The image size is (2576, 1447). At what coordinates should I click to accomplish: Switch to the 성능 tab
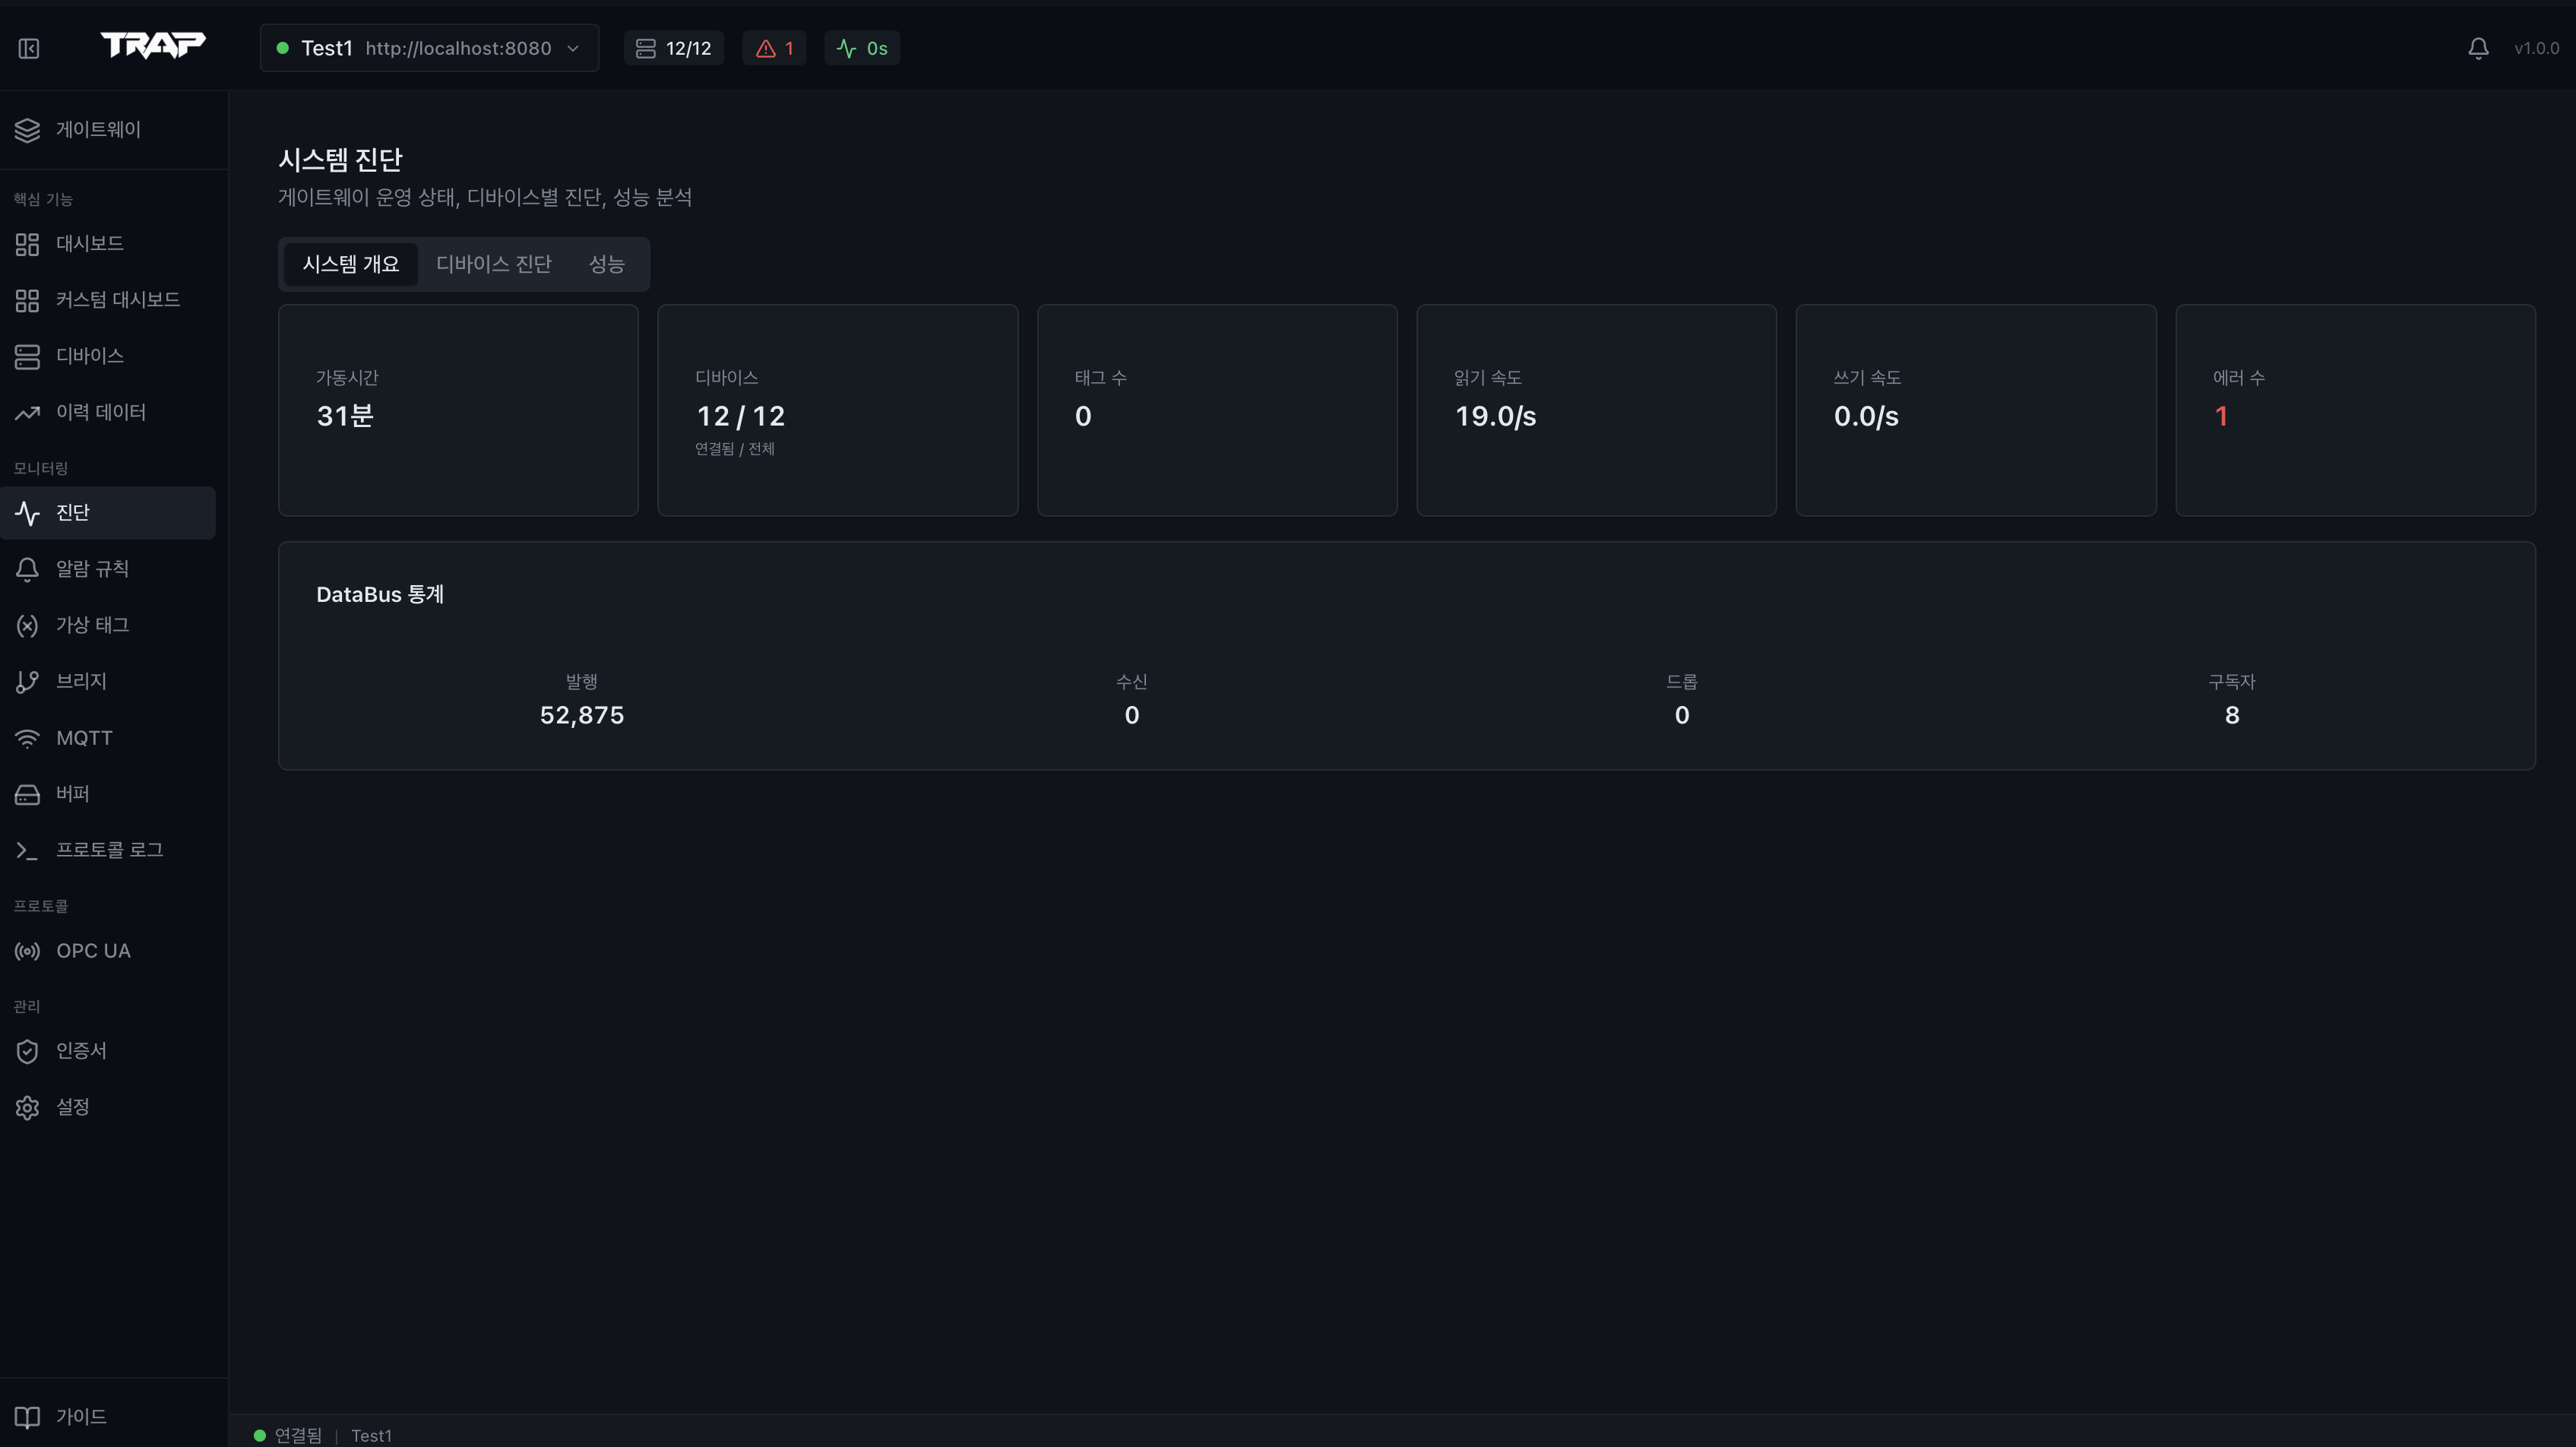click(606, 264)
